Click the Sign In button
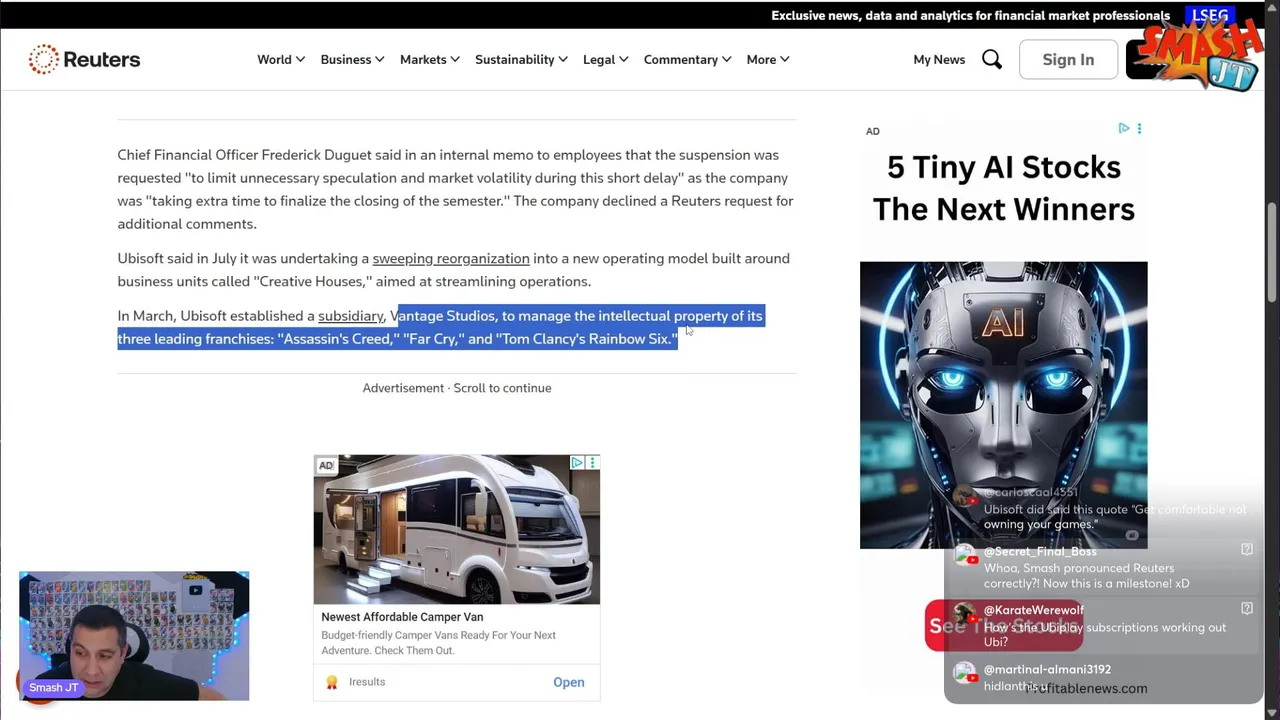Screen dimensions: 1280x720 (x=1068, y=59)
